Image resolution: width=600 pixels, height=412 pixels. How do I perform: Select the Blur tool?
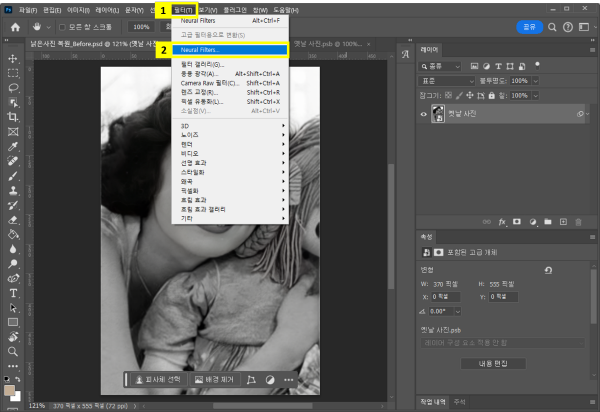tap(13, 249)
